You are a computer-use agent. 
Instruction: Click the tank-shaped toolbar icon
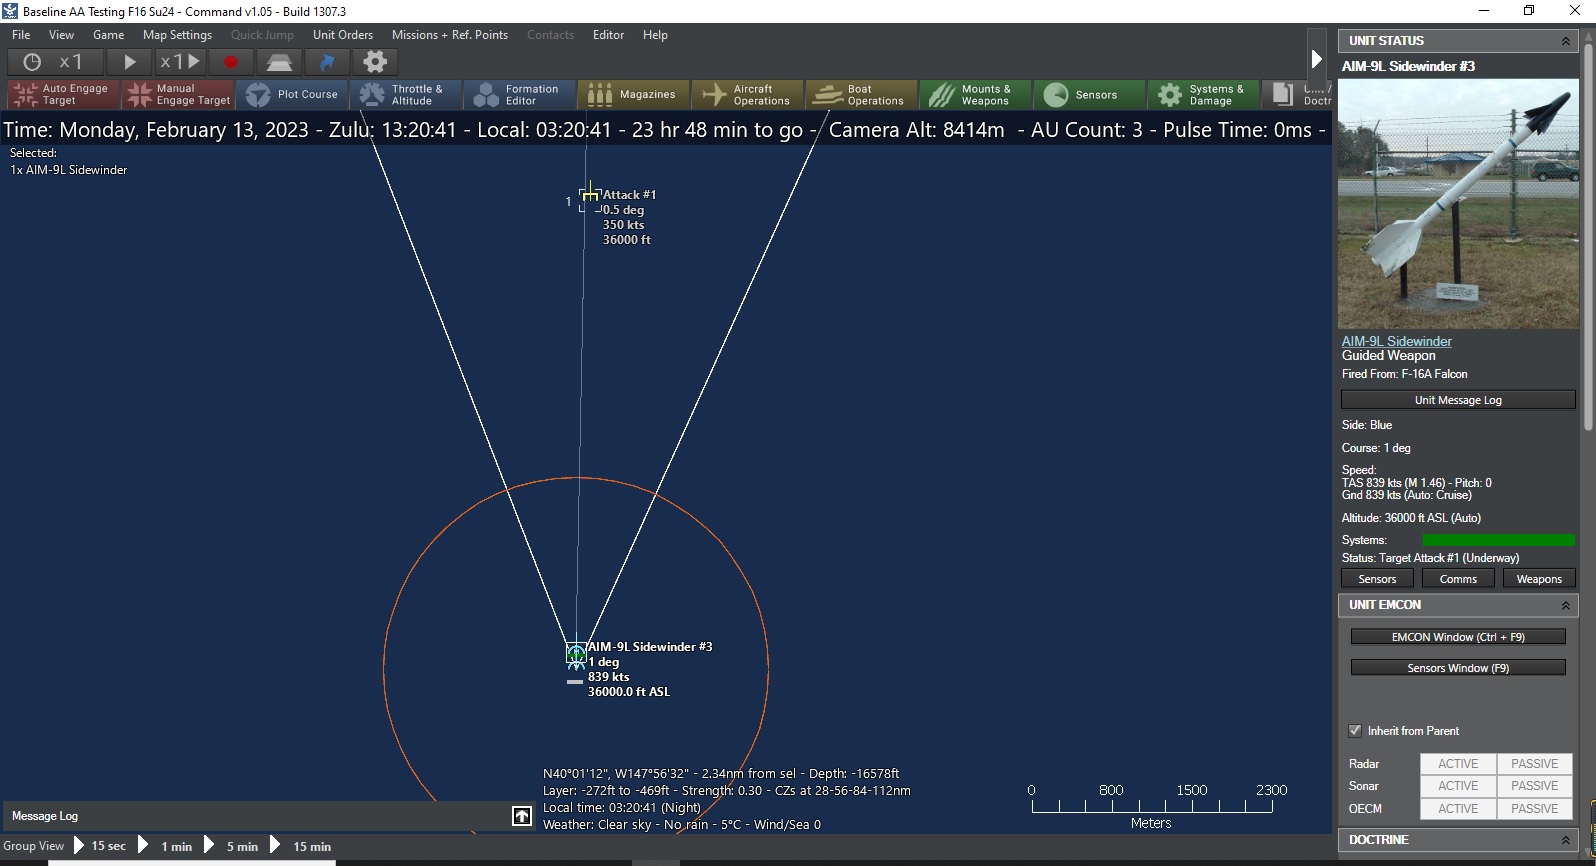coord(279,62)
